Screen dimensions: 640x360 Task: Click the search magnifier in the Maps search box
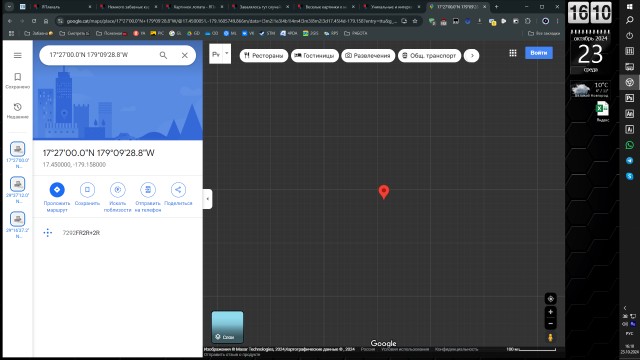[163, 55]
